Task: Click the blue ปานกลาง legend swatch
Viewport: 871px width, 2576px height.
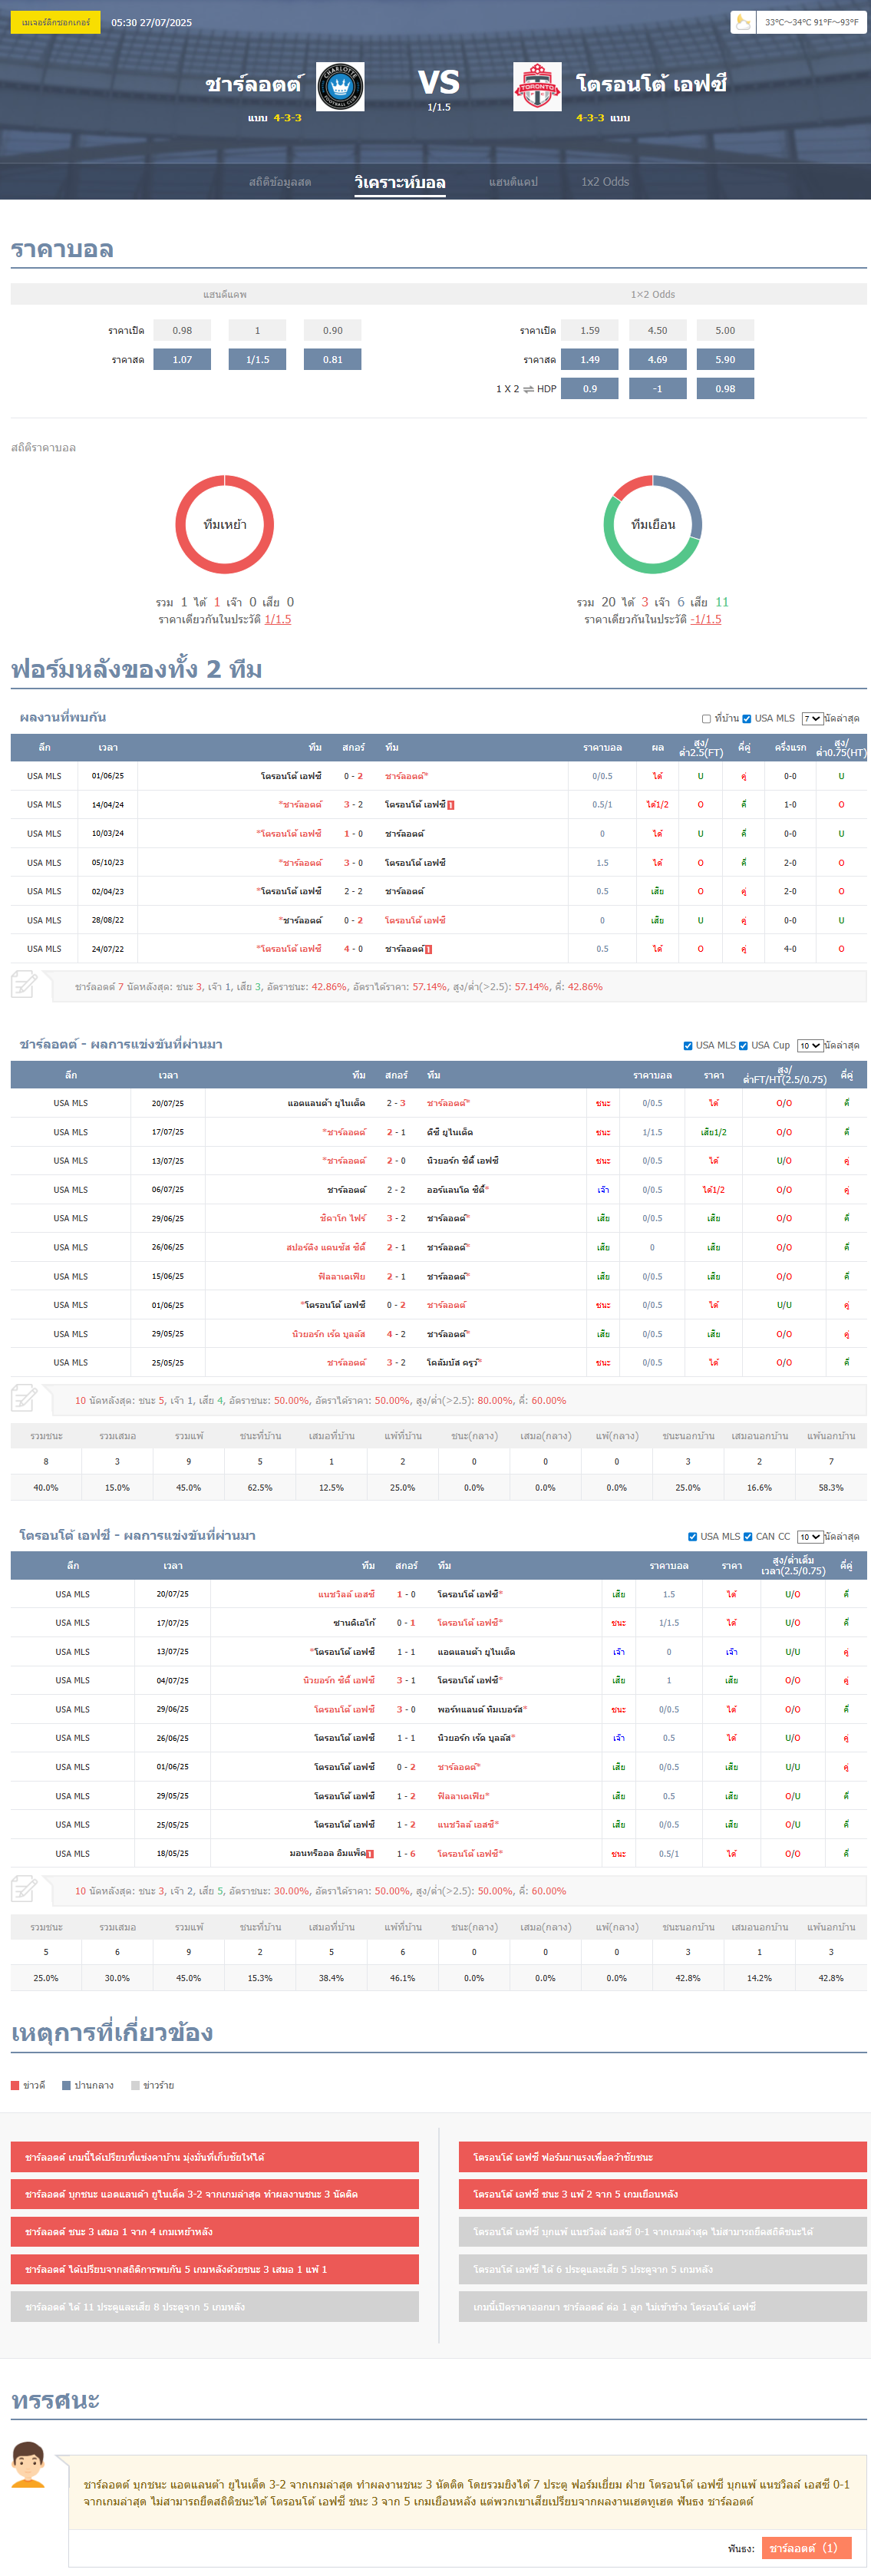Action: (66, 2086)
